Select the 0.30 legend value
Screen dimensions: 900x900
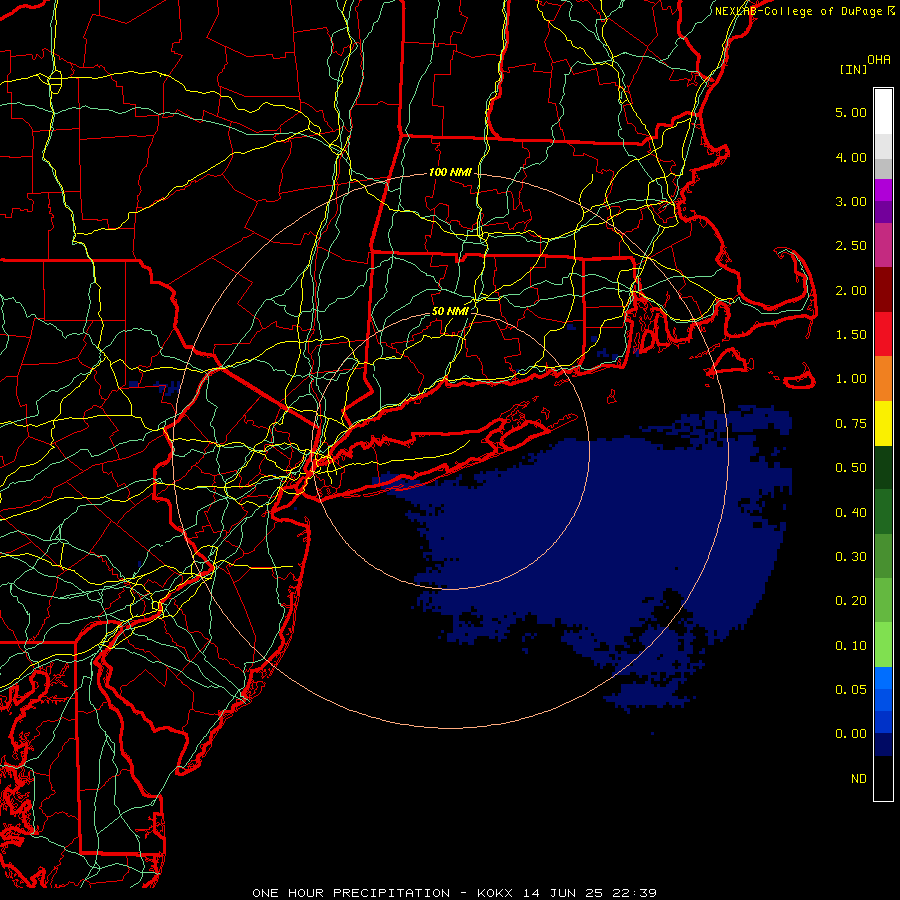pyautogui.click(x=851, y=557)
